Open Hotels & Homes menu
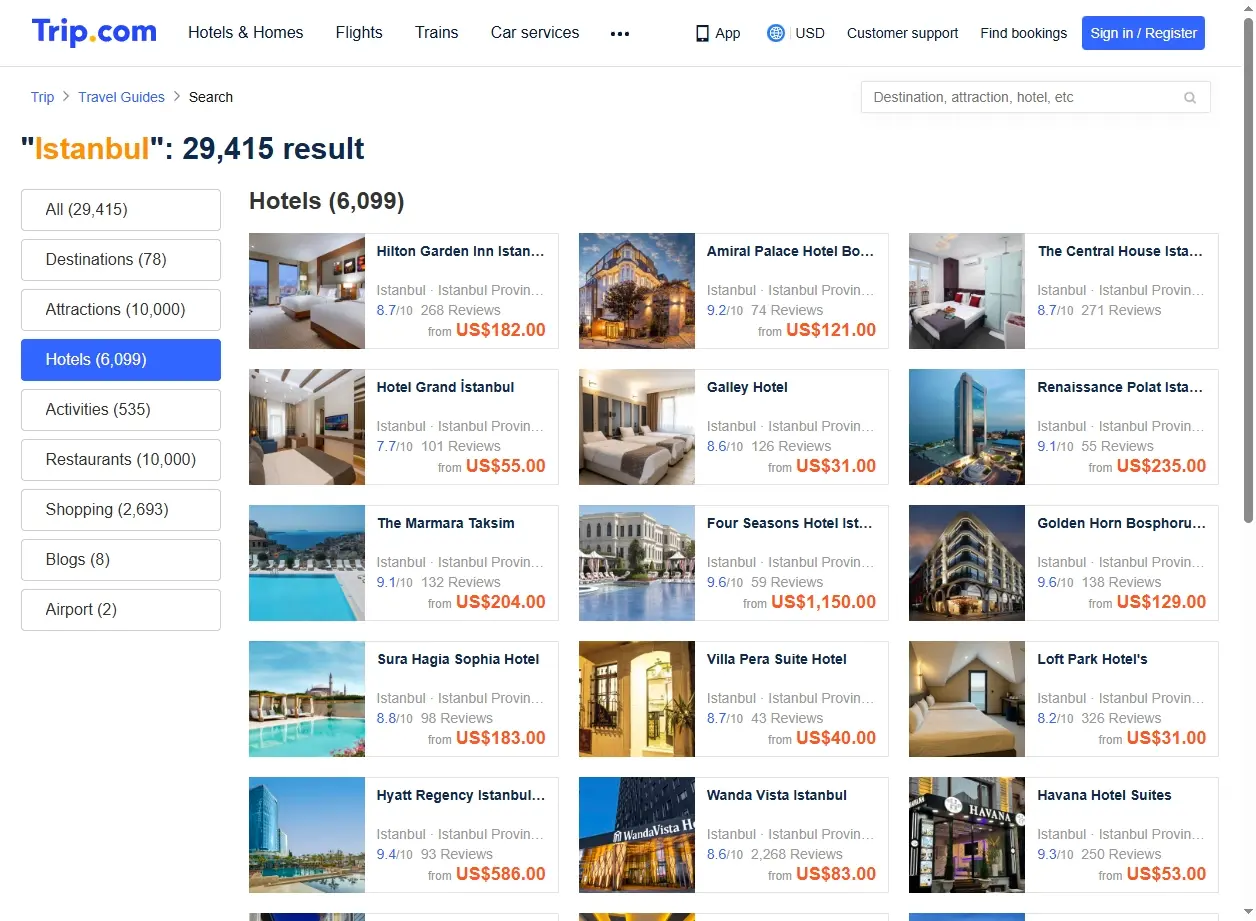The image size is (1256, 921). (246, 32)
